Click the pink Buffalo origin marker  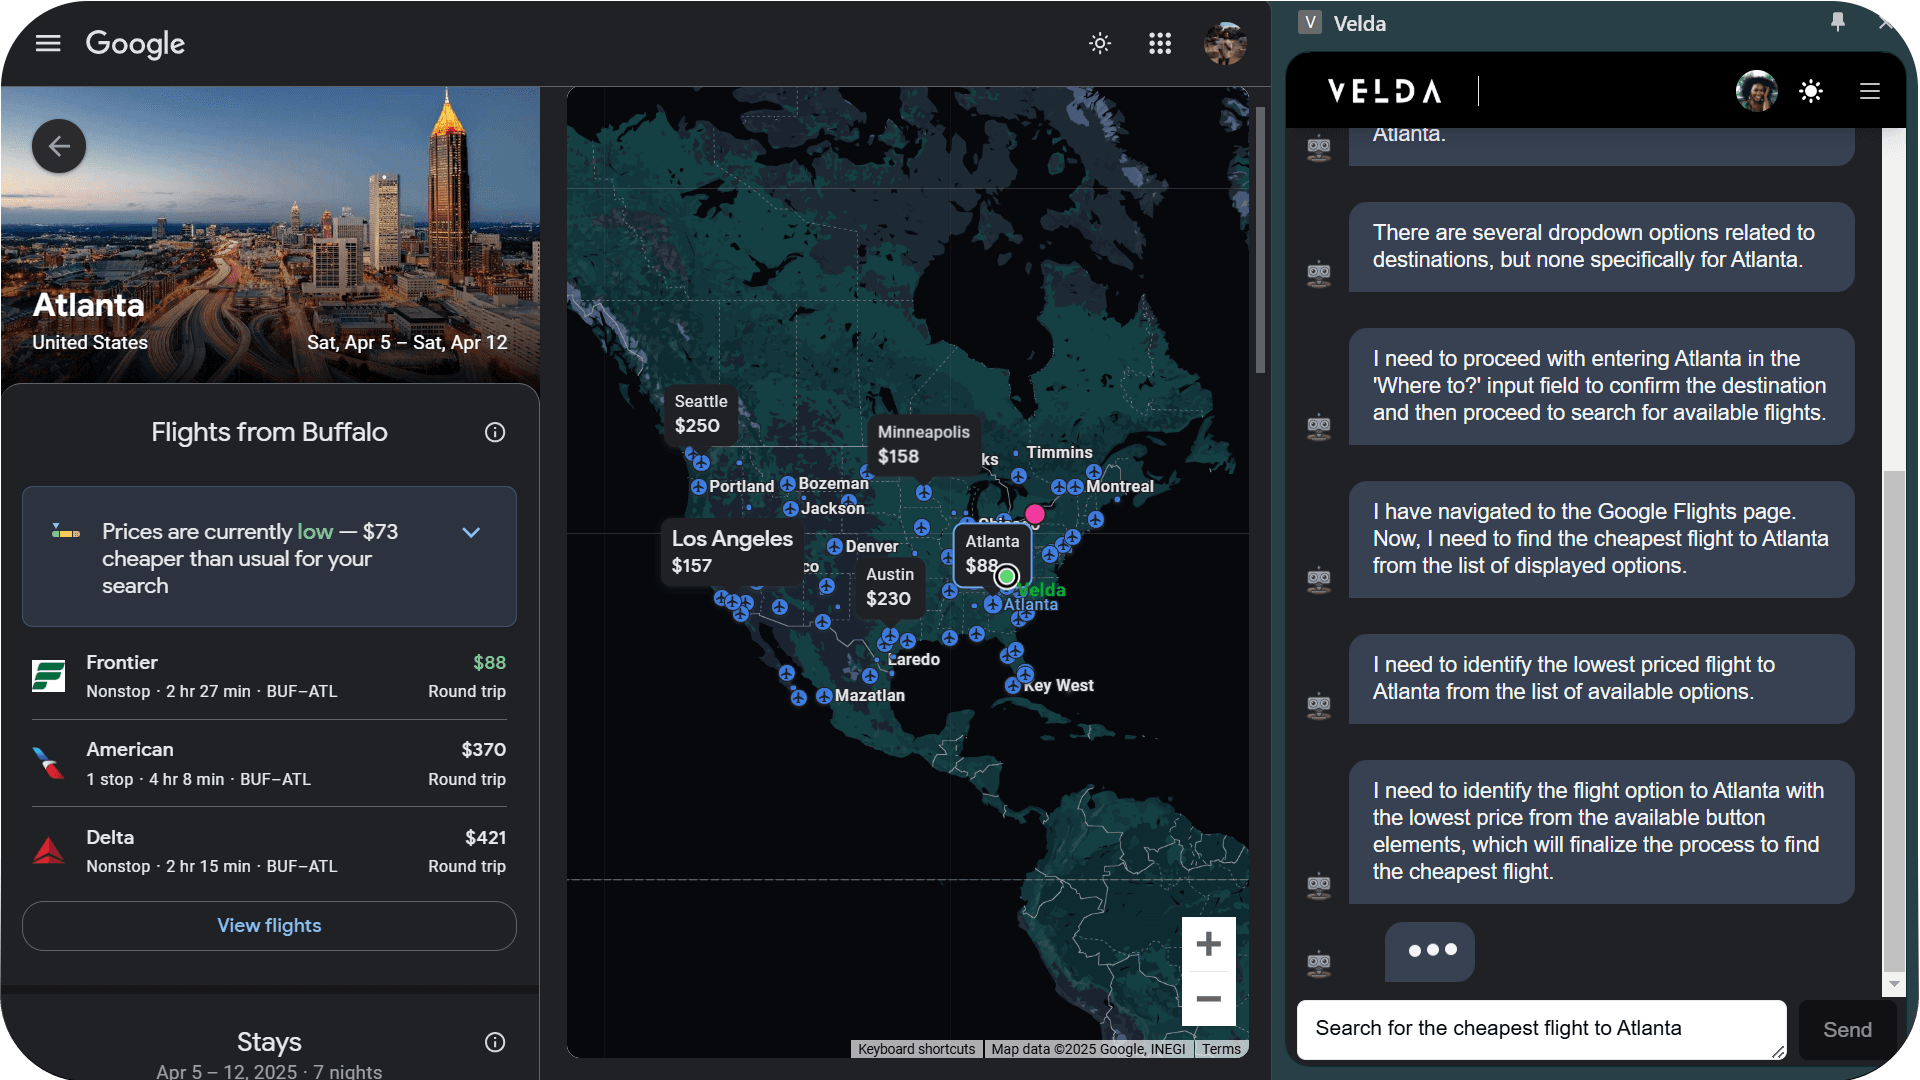click(1035, 514)
